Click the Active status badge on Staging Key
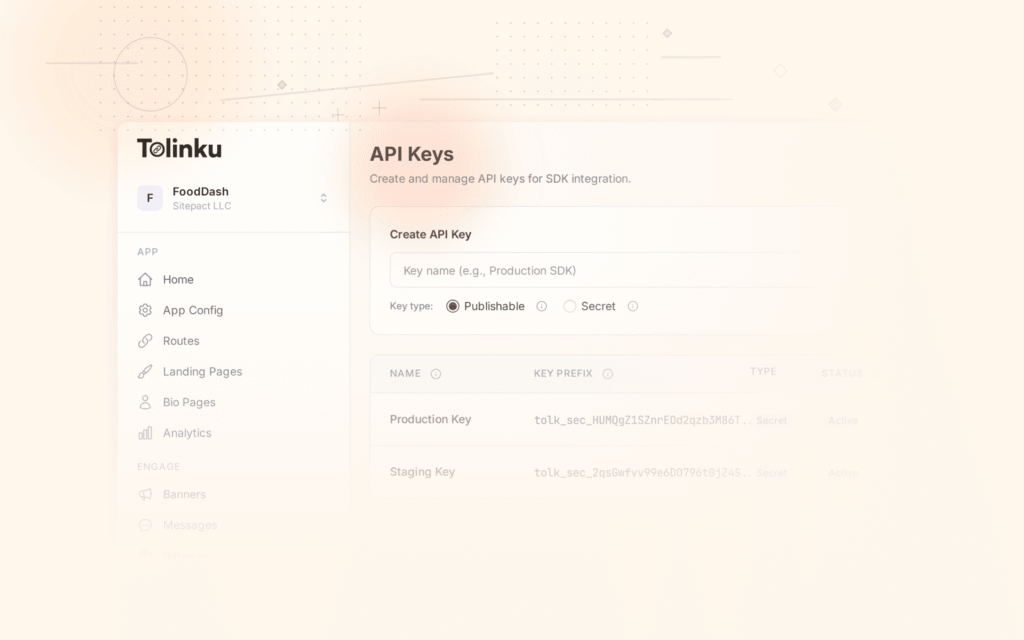 point(843,472)
